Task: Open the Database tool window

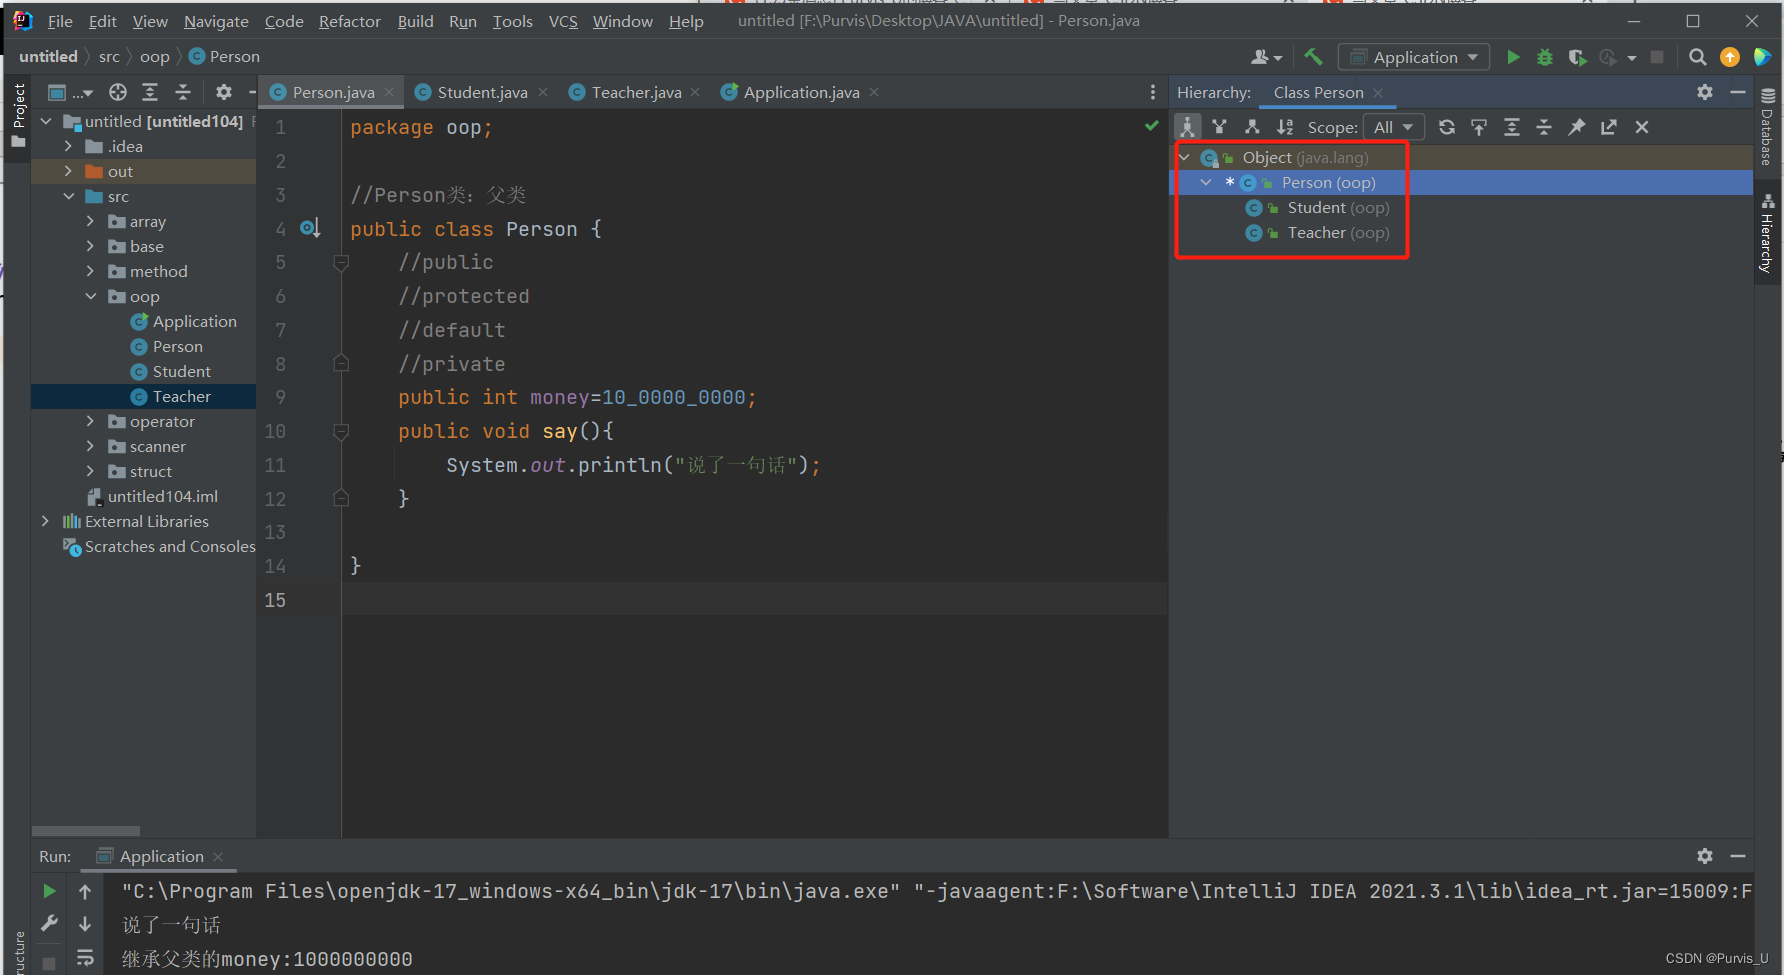Action: pos(1768,126)
